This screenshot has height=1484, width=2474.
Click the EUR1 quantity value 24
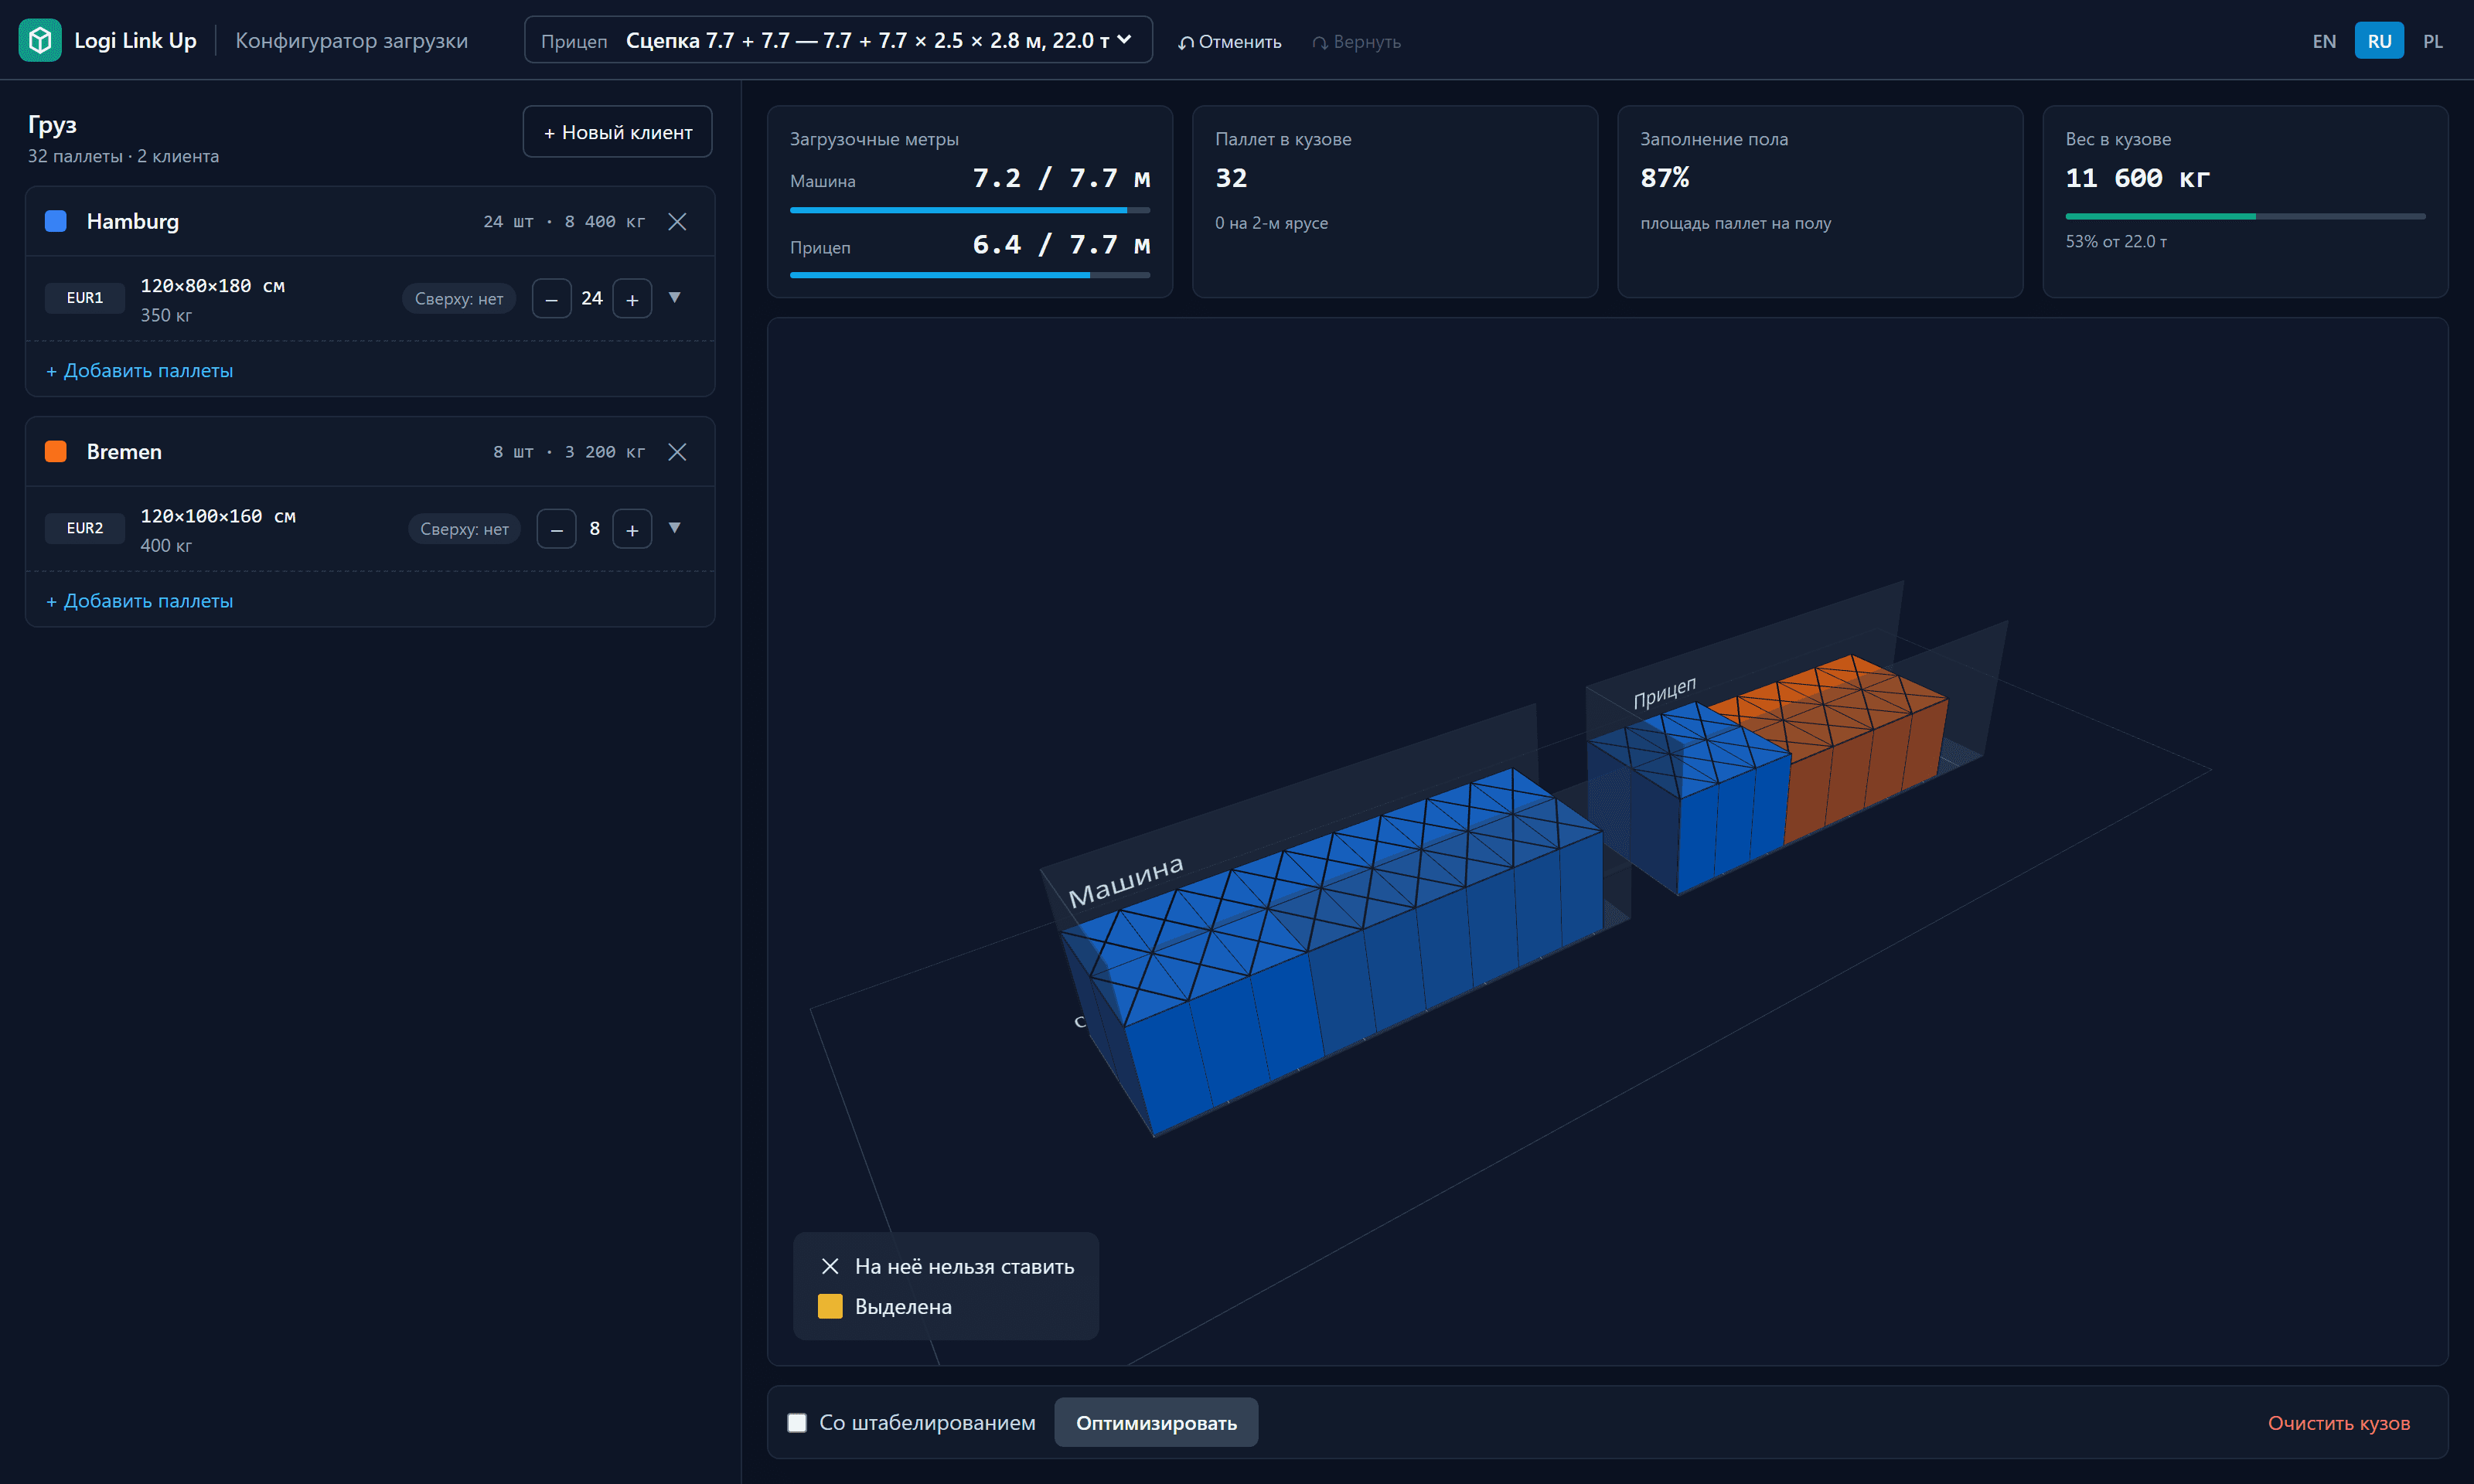tap(592, 298)
